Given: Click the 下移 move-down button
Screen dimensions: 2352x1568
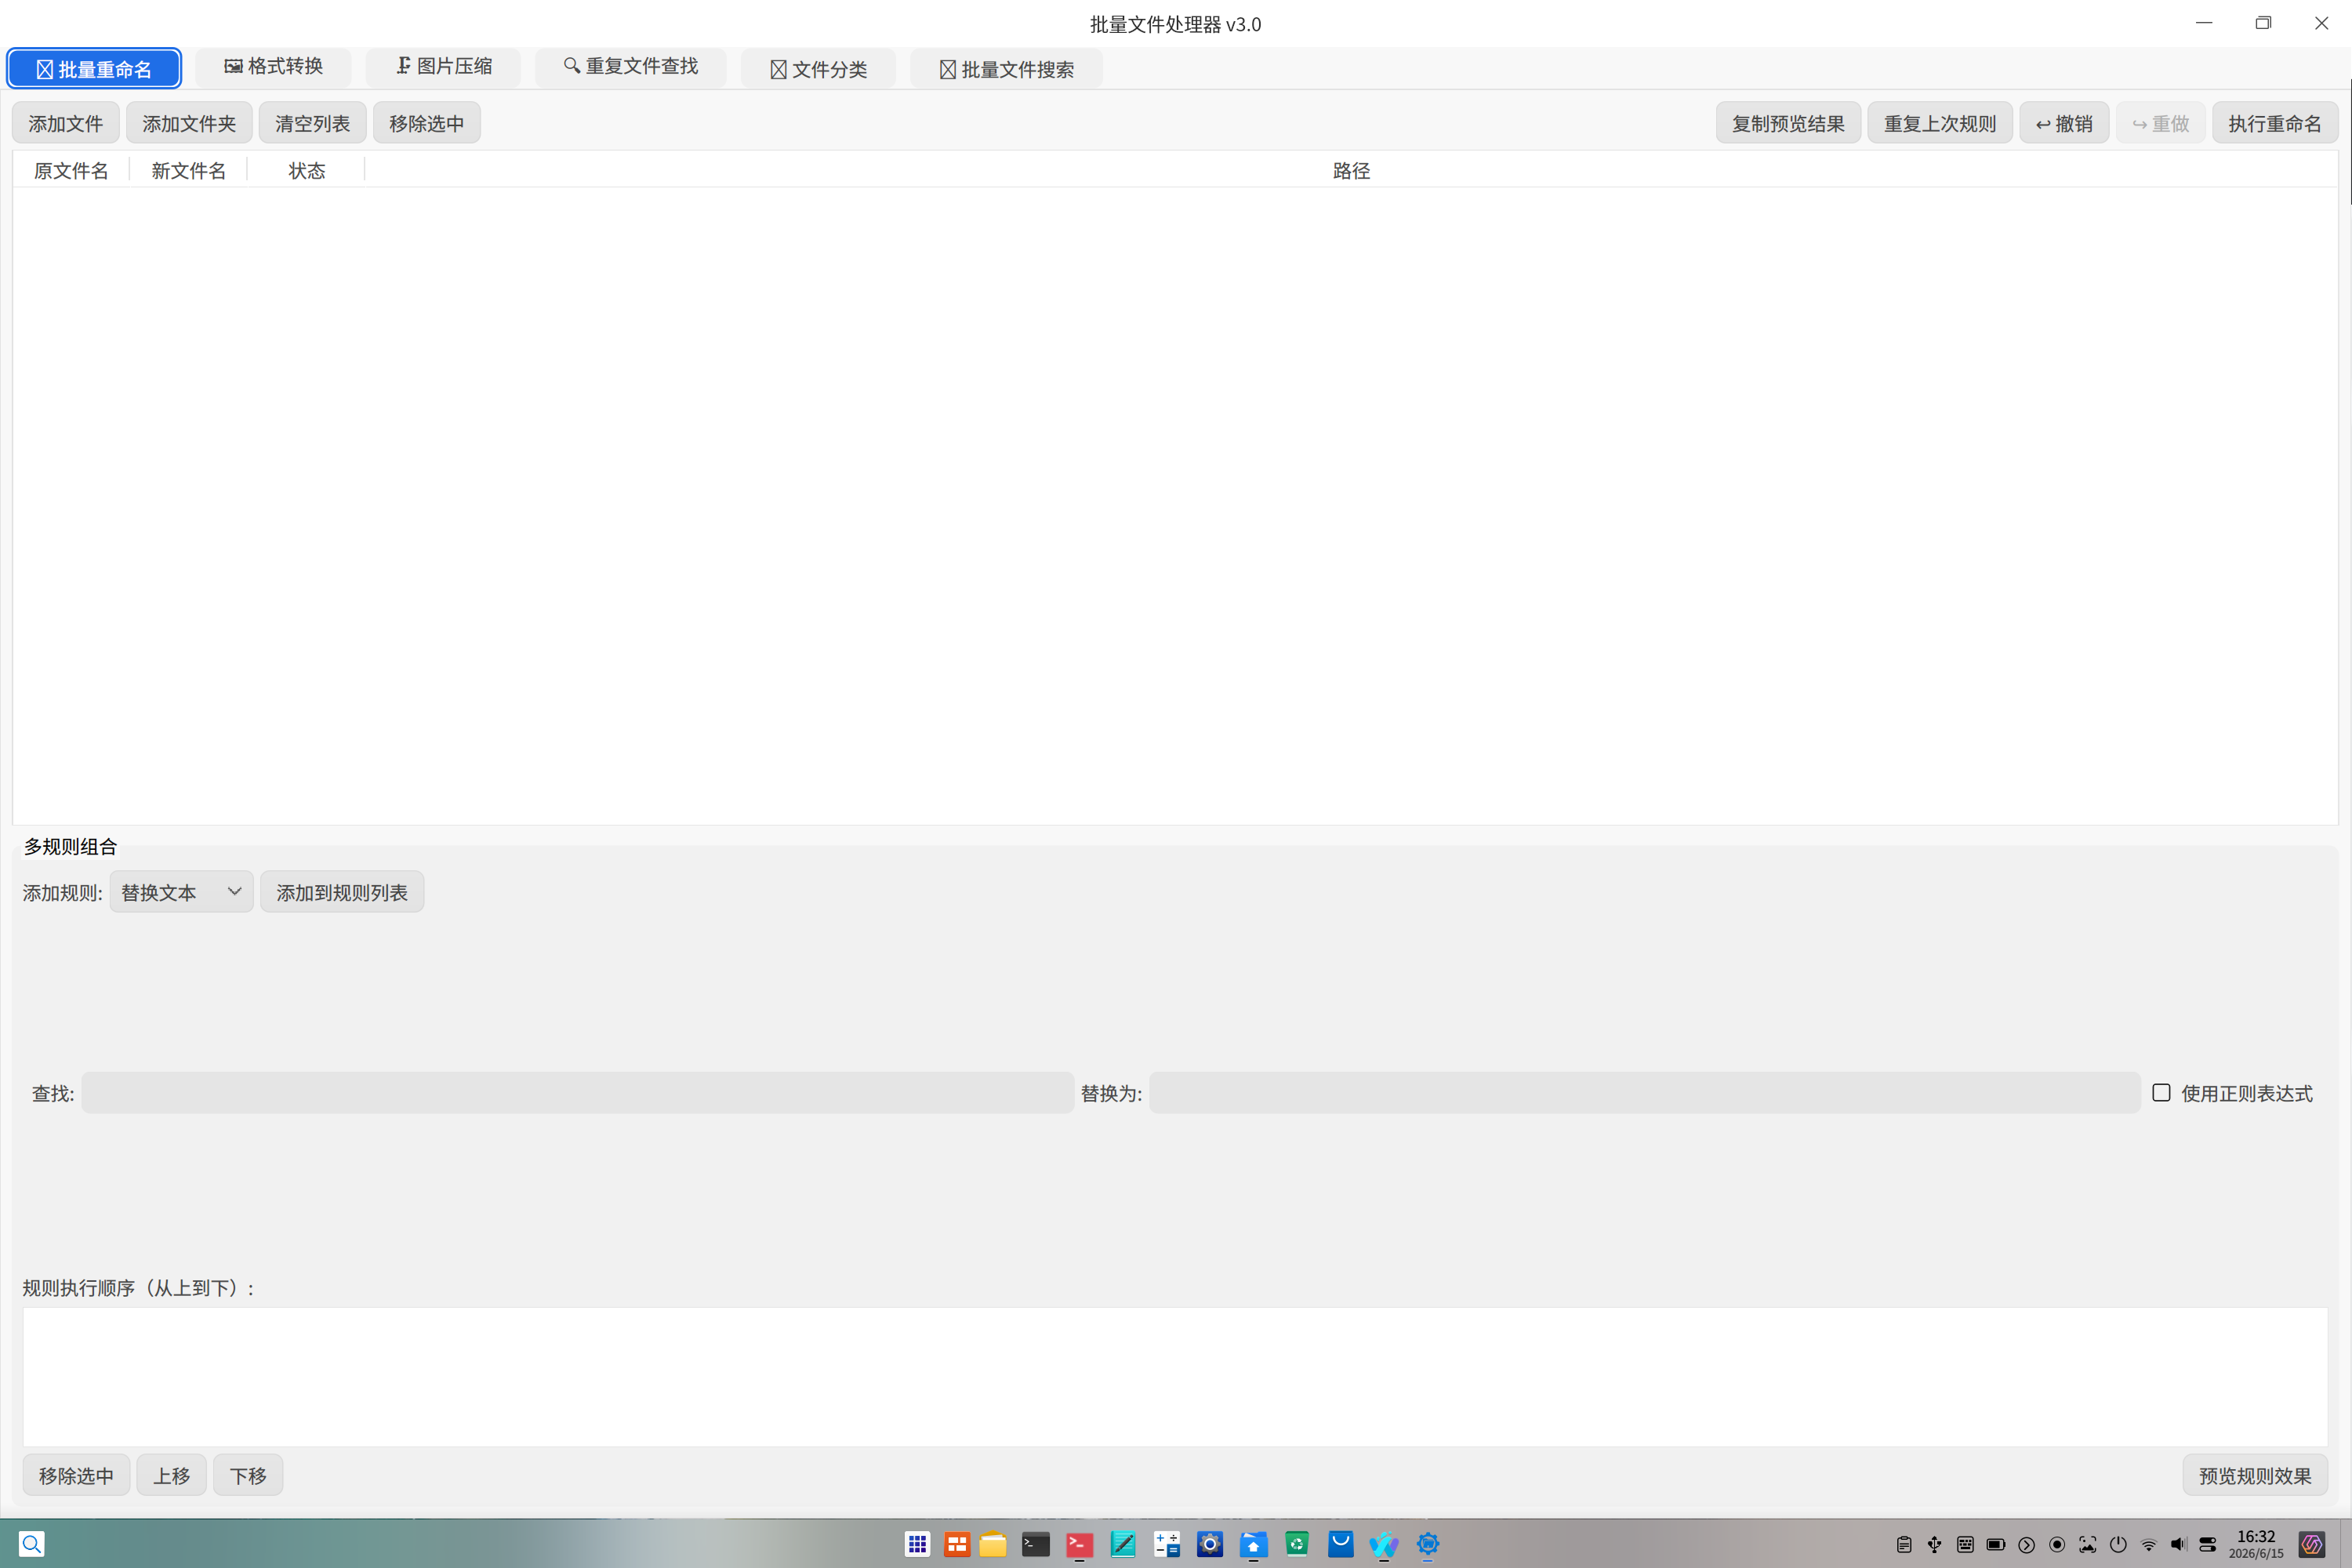Looking at the screenshot, I should [x=248, y=1475].
